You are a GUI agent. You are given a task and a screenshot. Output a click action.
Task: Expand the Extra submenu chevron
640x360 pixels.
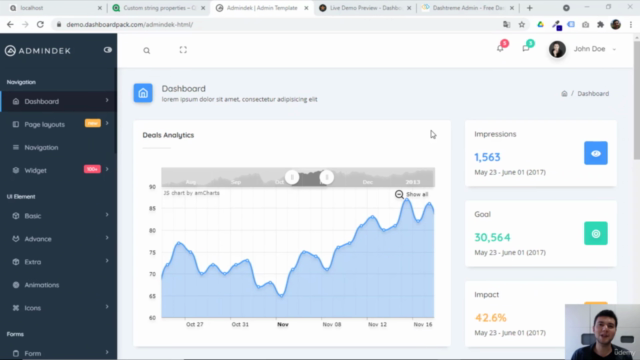107,261
